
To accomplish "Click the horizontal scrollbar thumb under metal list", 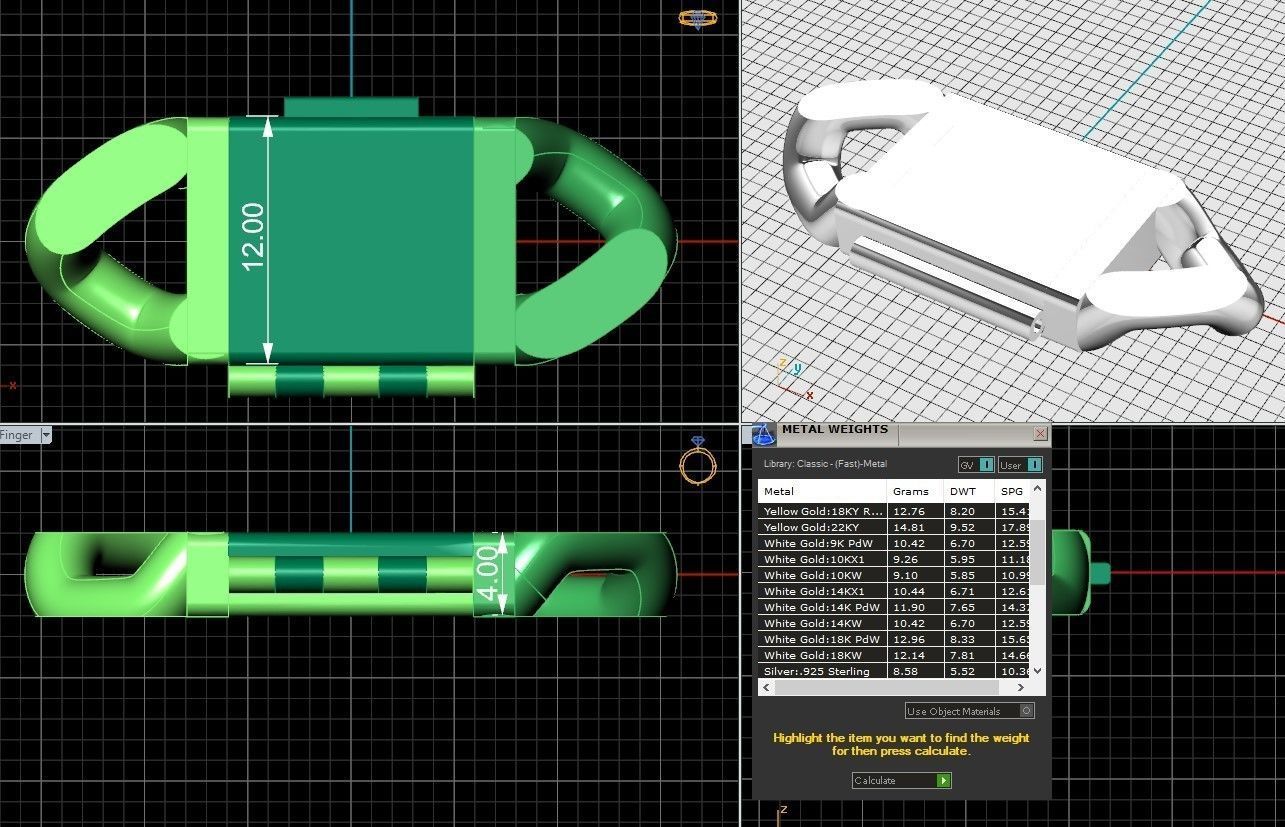I will pos(886,687).
